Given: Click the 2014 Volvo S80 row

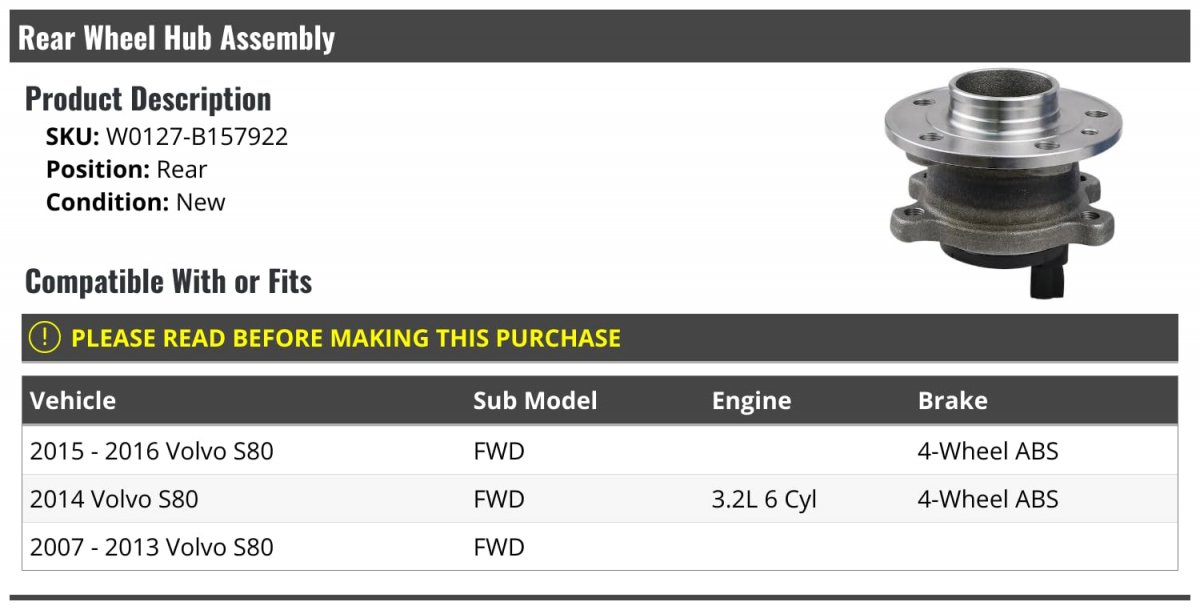Looking at the screenshot, I should [600, 499].
